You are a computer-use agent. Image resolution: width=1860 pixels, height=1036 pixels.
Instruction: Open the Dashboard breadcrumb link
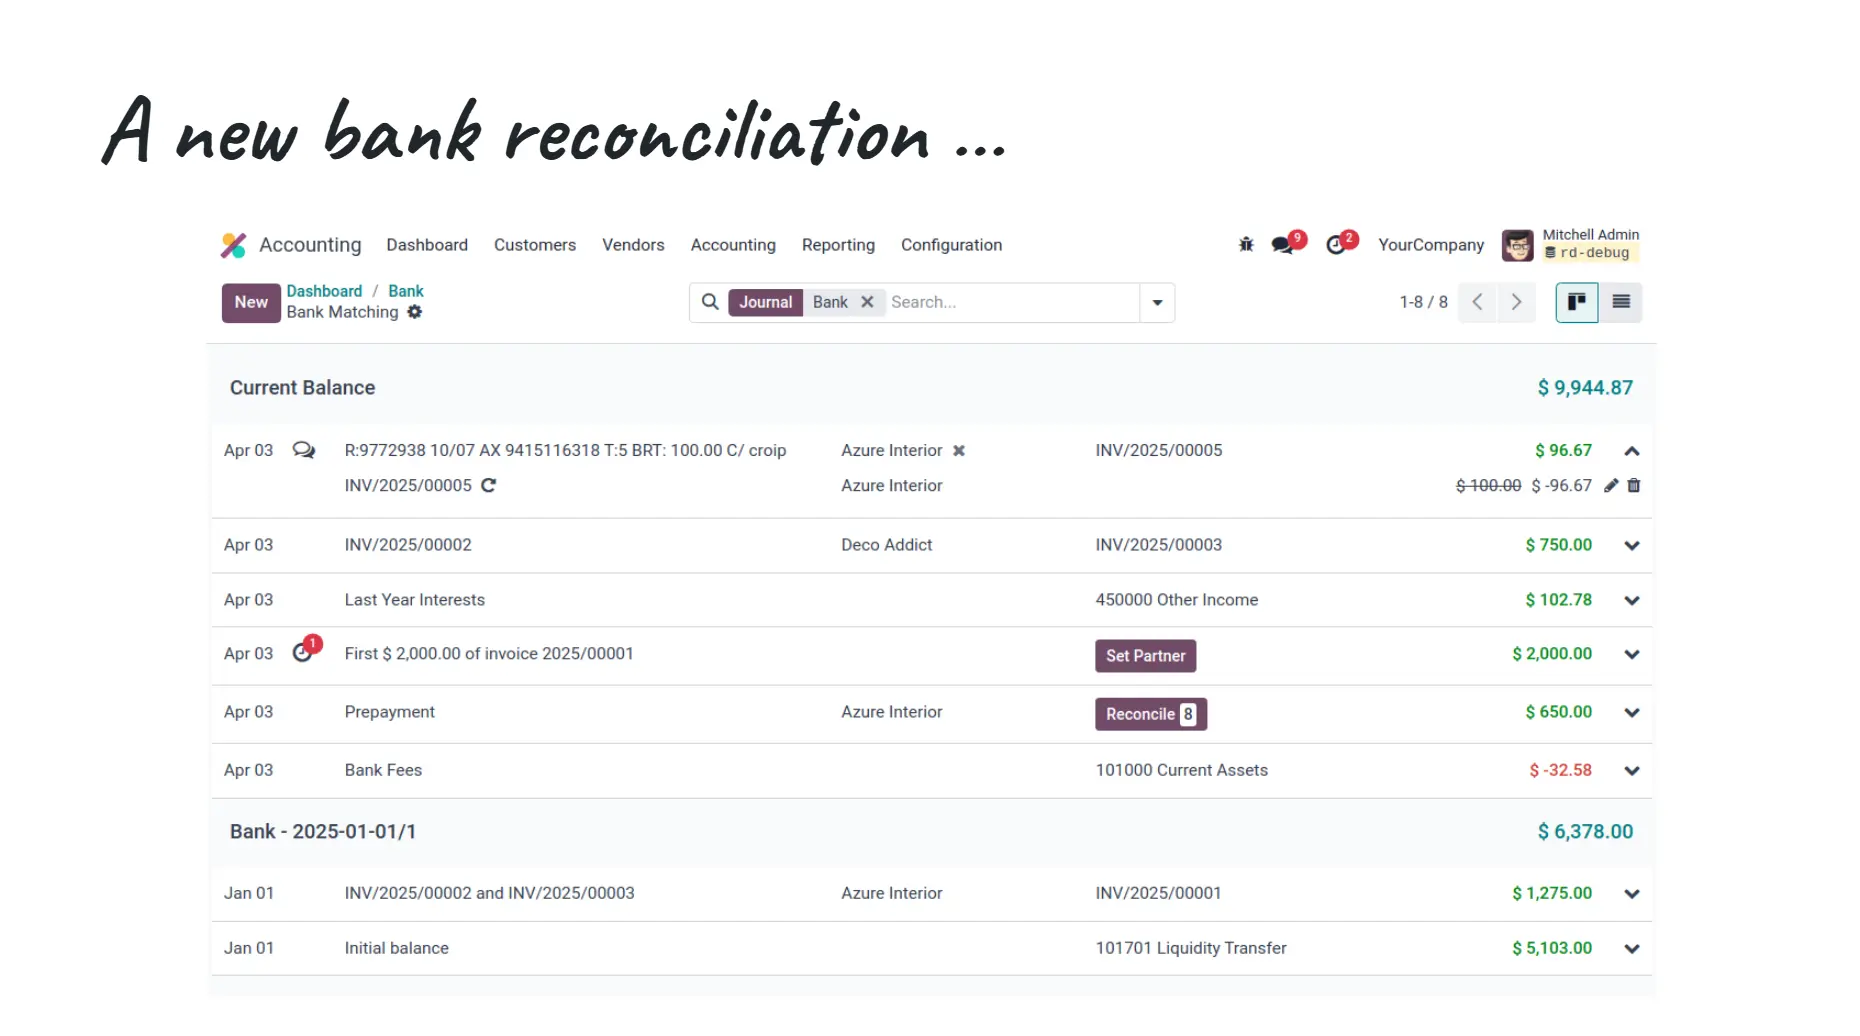(324, 290)
